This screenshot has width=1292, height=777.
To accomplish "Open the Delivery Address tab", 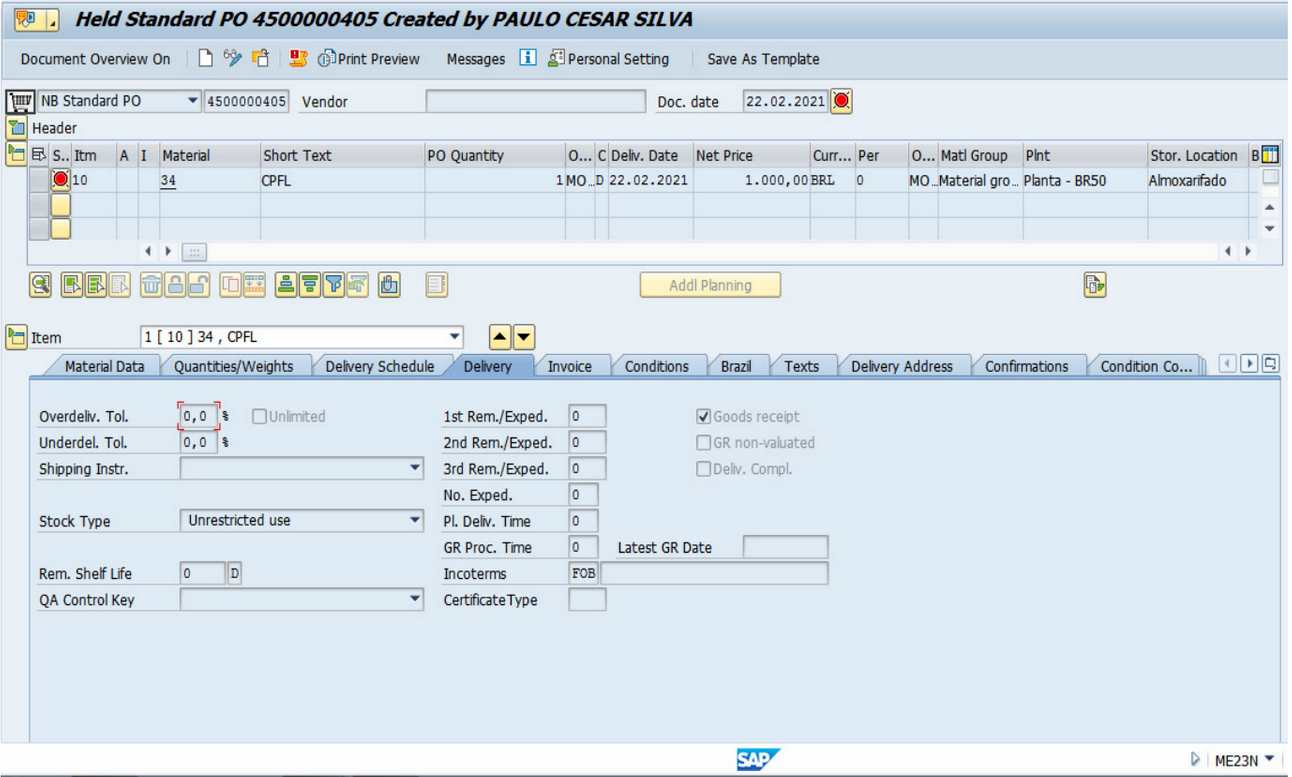I will 902,366.
